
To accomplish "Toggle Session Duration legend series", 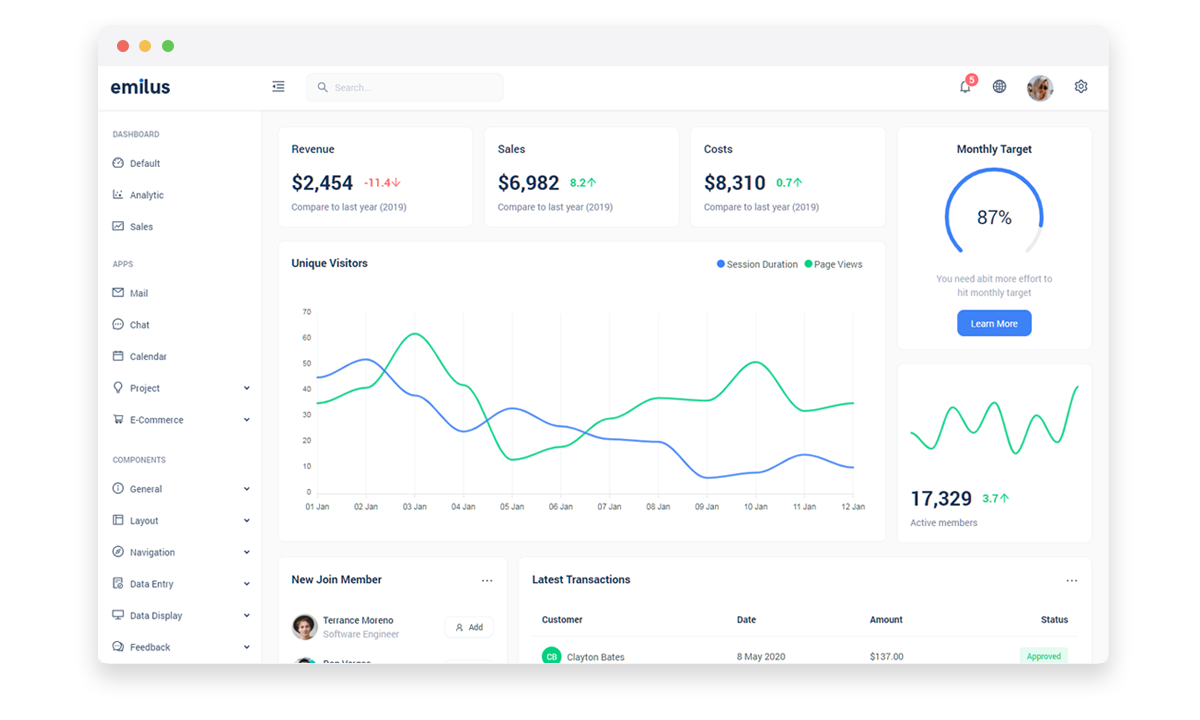I will click(x=757, y=265).
